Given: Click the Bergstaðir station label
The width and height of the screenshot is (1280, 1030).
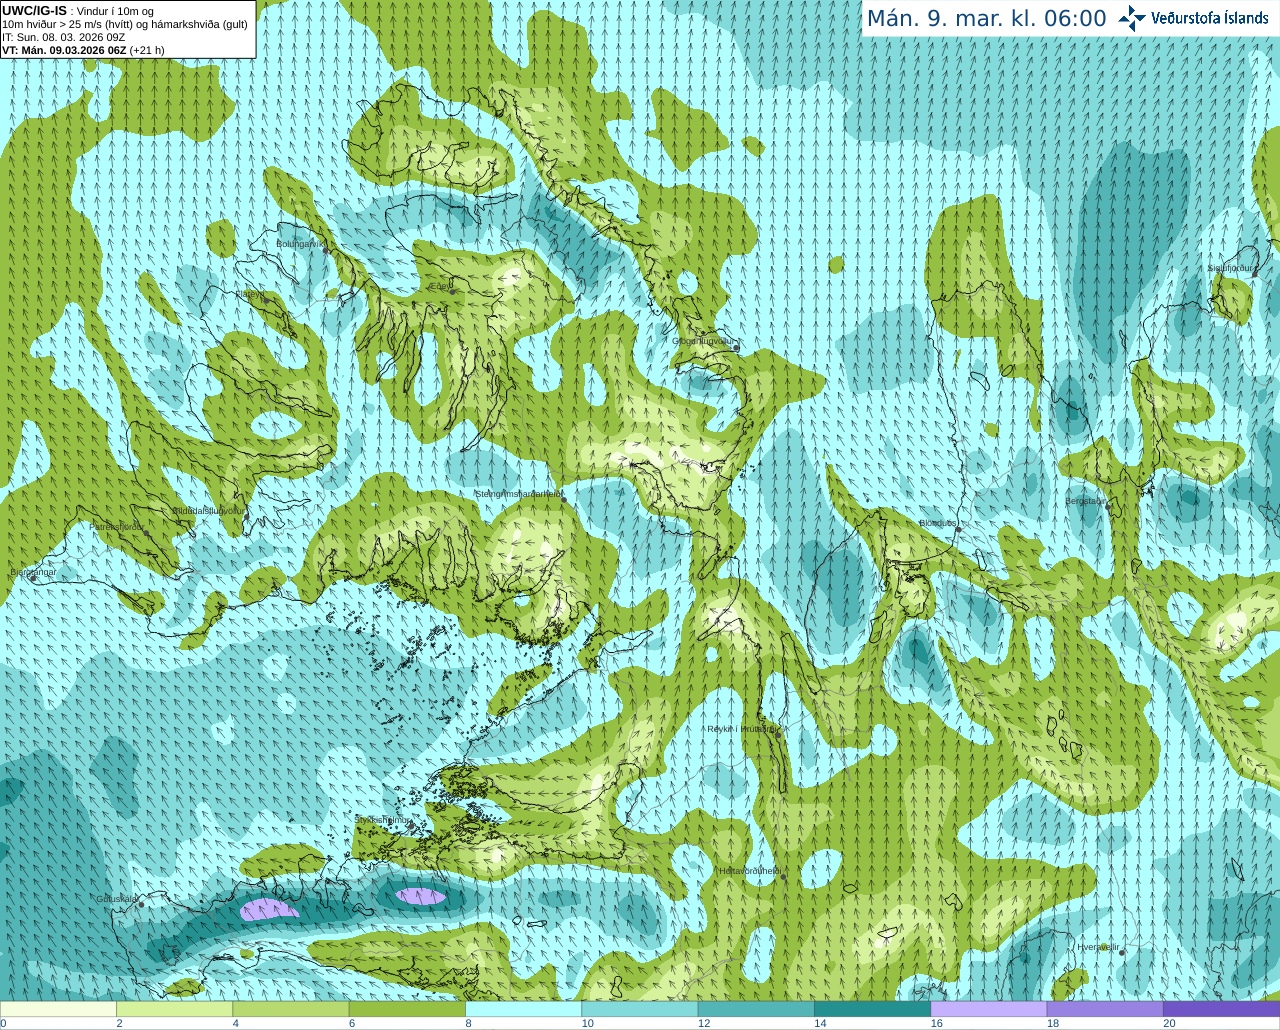Looking at the screenshot, I should tap(1086, 501).
